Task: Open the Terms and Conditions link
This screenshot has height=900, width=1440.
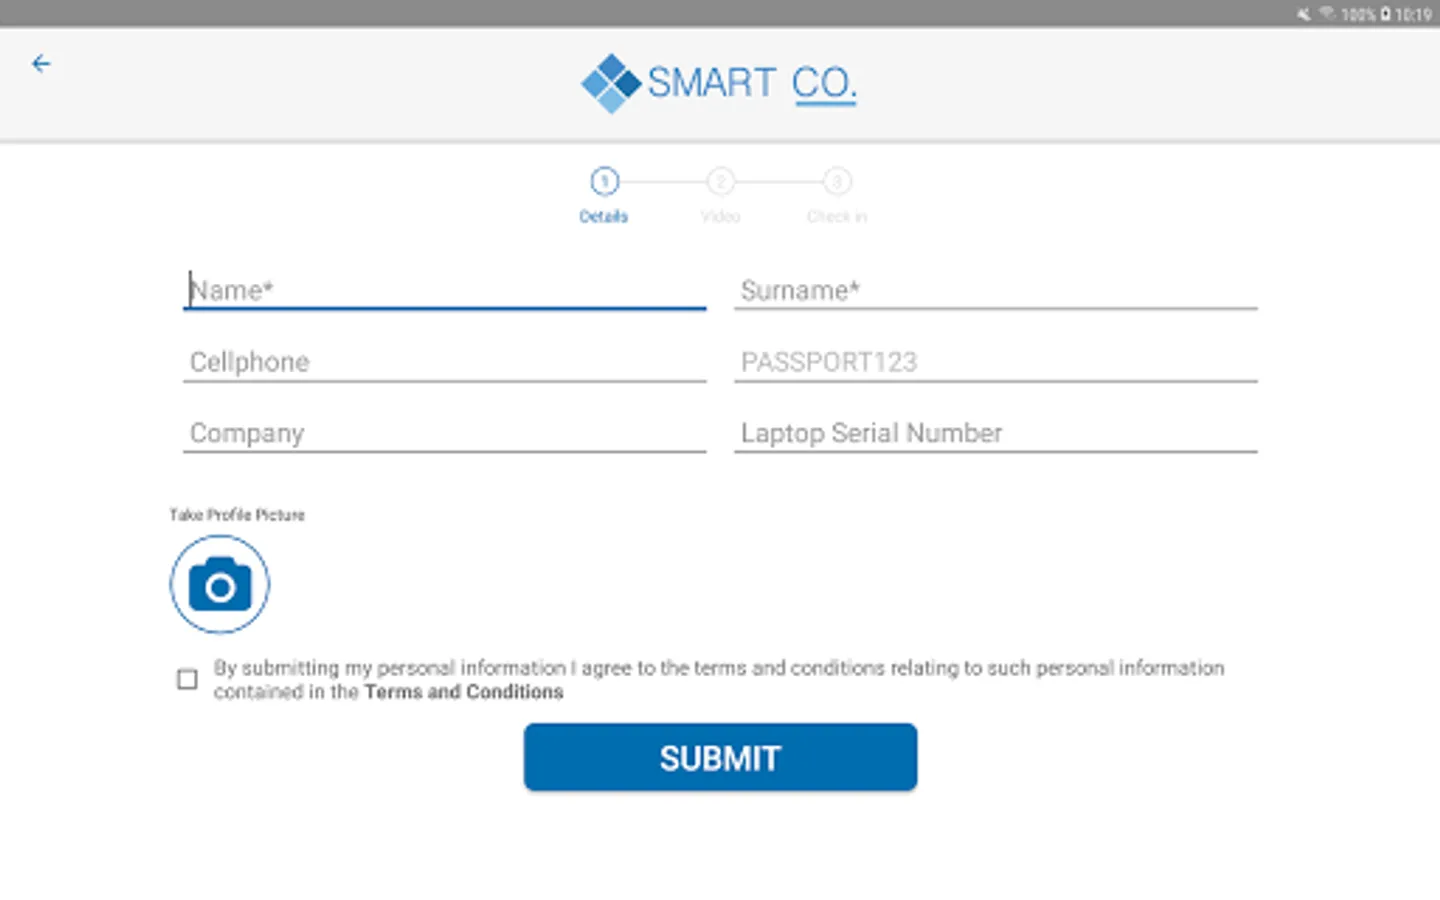Action: coord(463,691)
